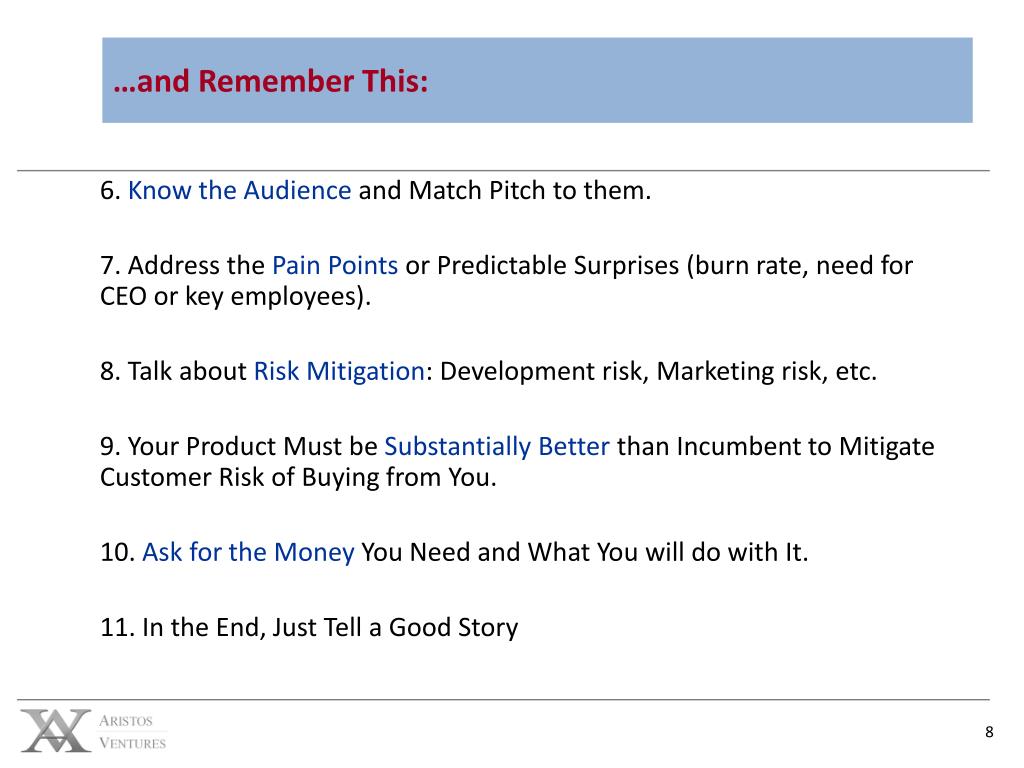Click 'CEO or key employees' text line
The width and height of the screenshot is (1024, 768).
(x=236, y=296)
